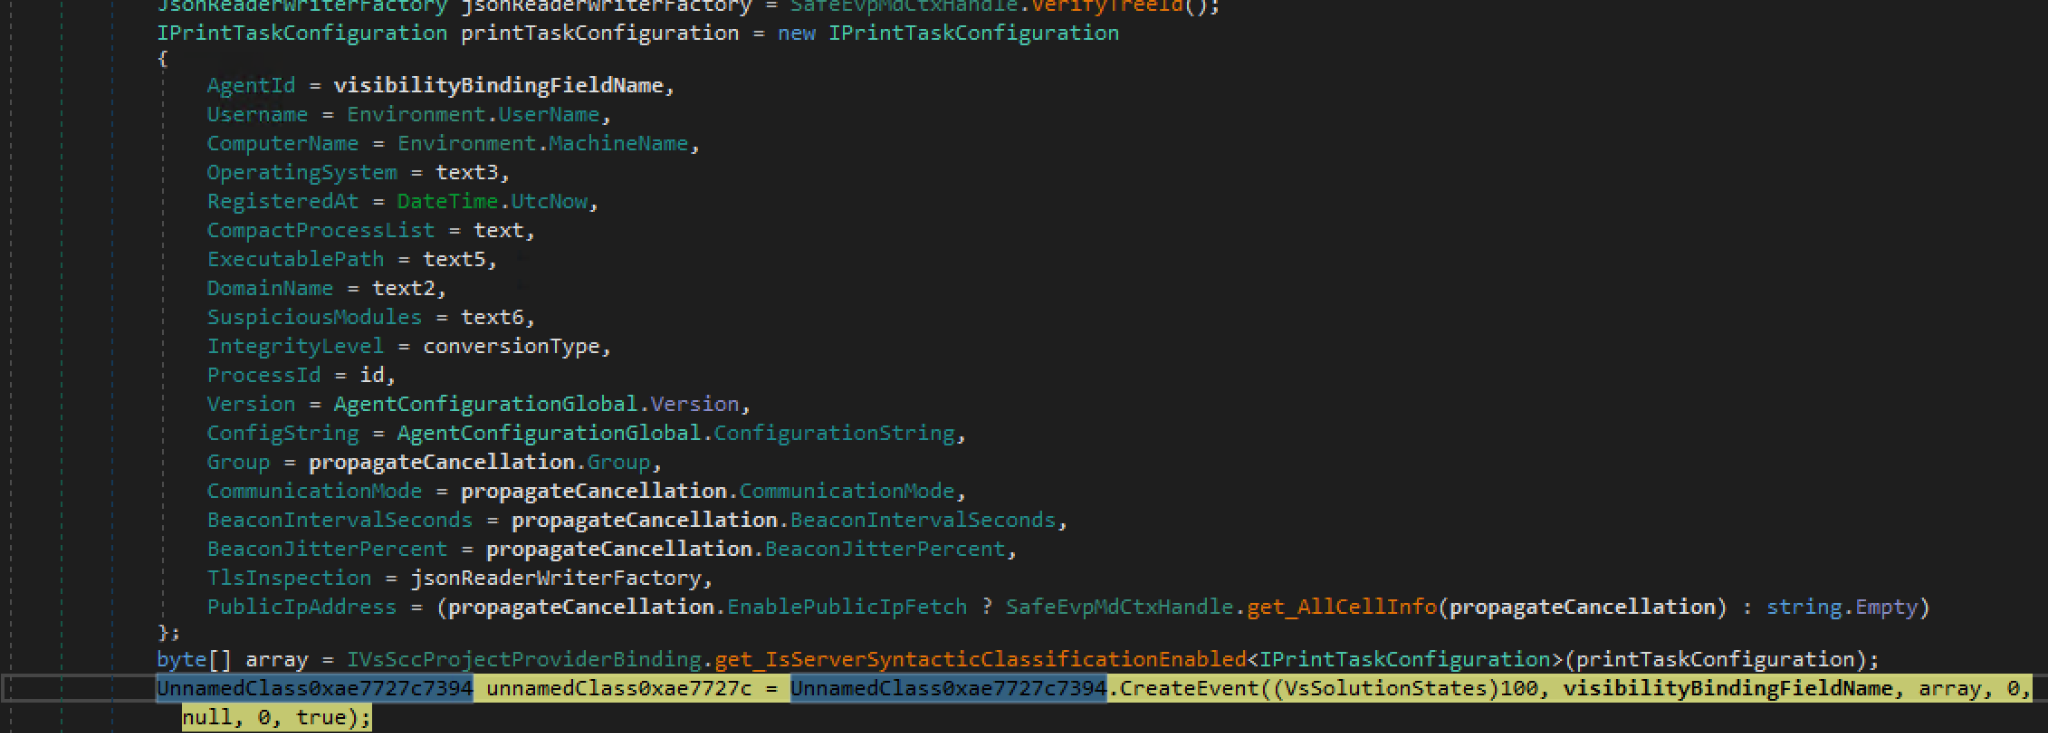Select the visibilityBindingFieldName value after AgentId
2048x733 pixels.
click(x=498, y=86)
